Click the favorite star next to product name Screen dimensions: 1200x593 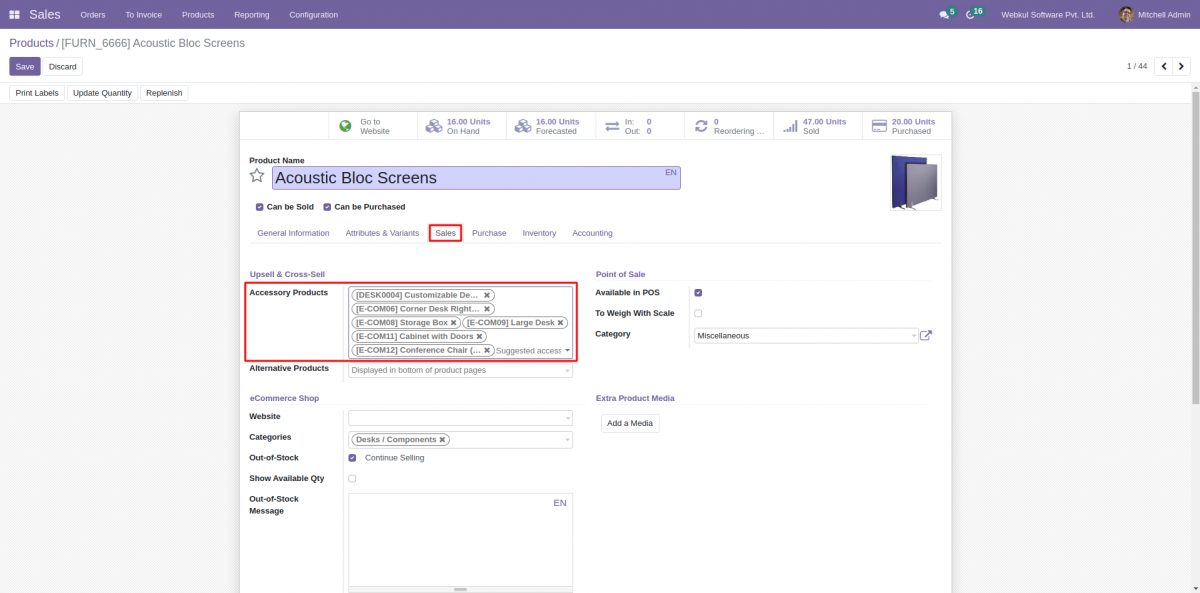(257, 175)
